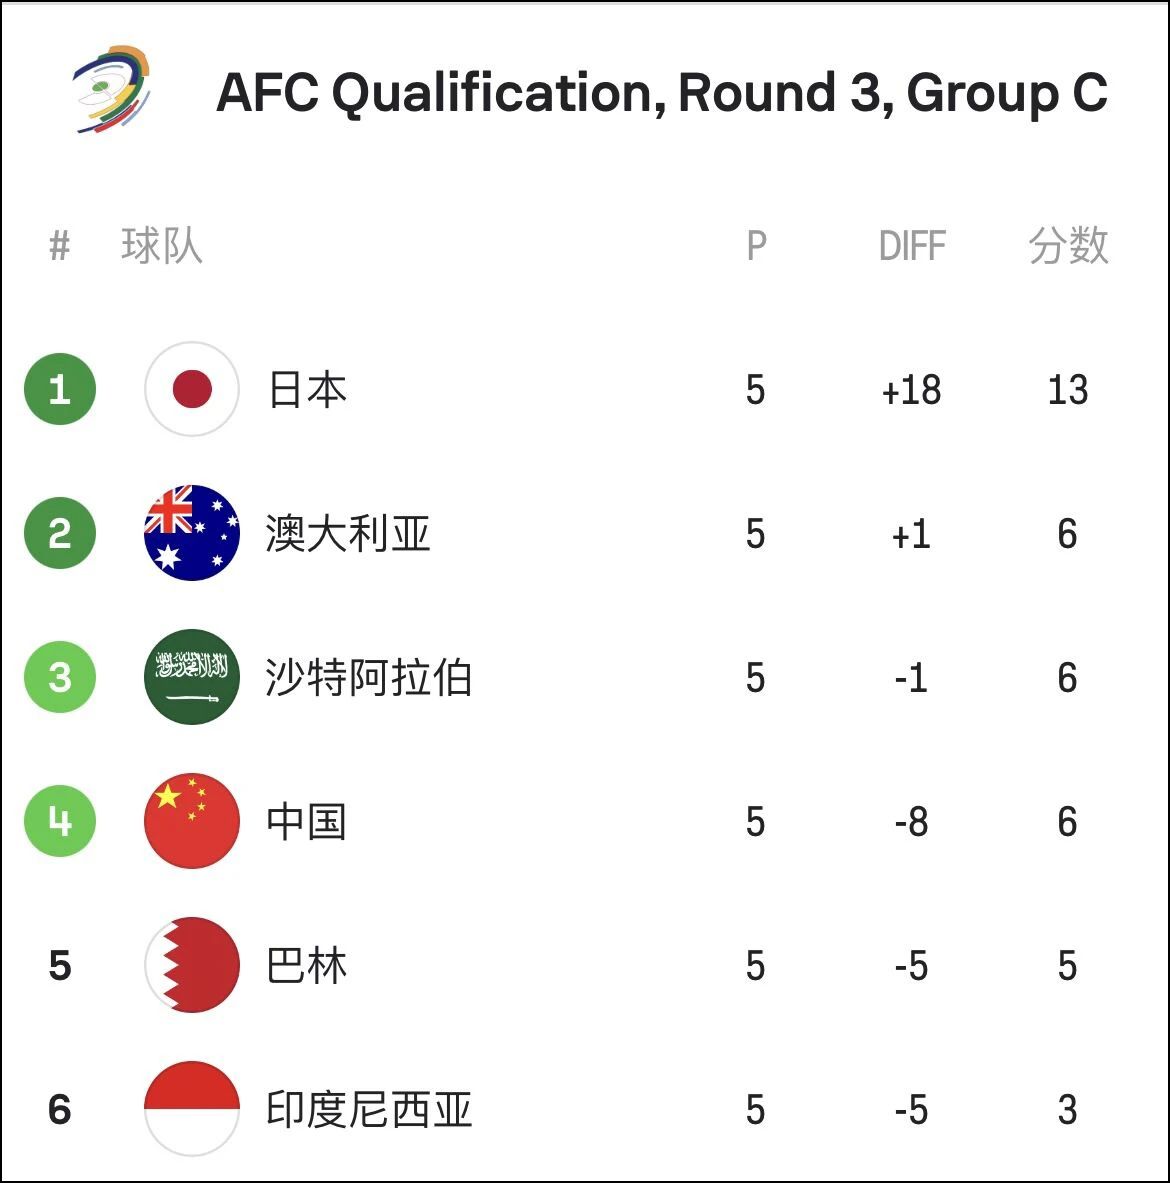The image size is (1170, 1183).
Task: Click the China flag icon
Action: click(x=192, y=821)
